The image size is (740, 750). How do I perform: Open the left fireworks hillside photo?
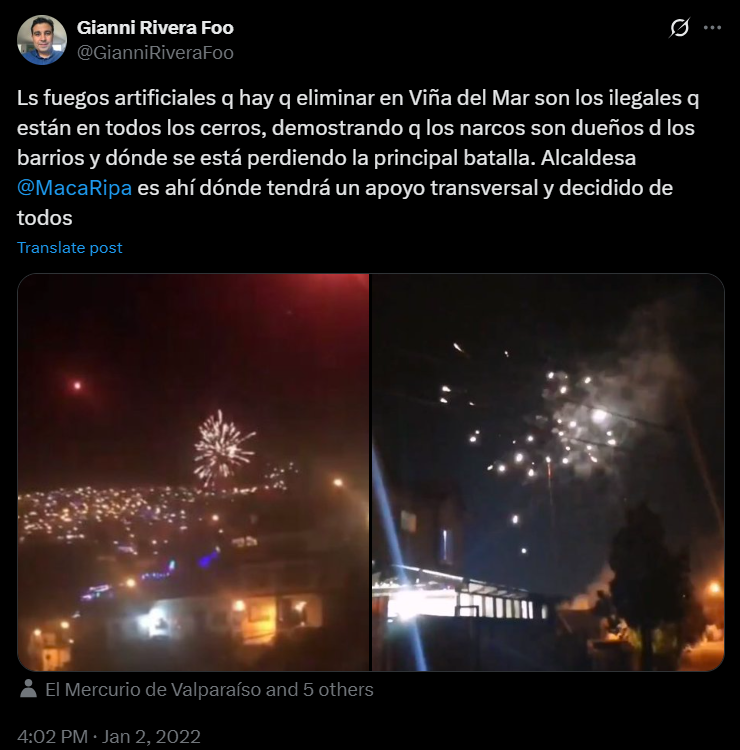coord(193,472)
